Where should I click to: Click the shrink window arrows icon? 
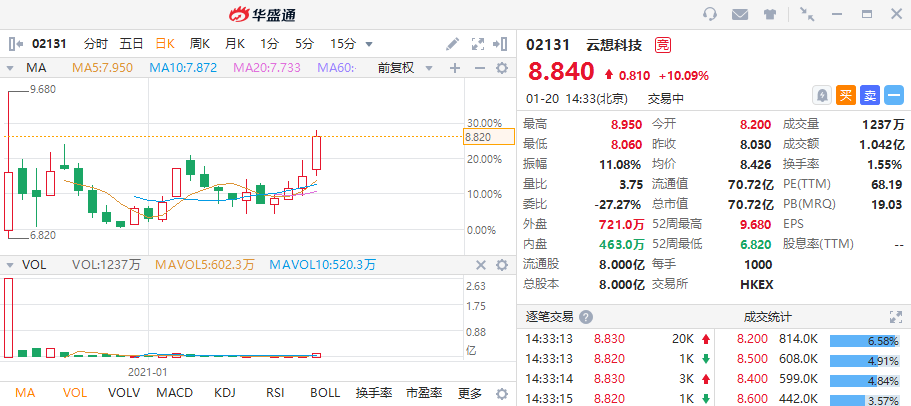point(806,14)
